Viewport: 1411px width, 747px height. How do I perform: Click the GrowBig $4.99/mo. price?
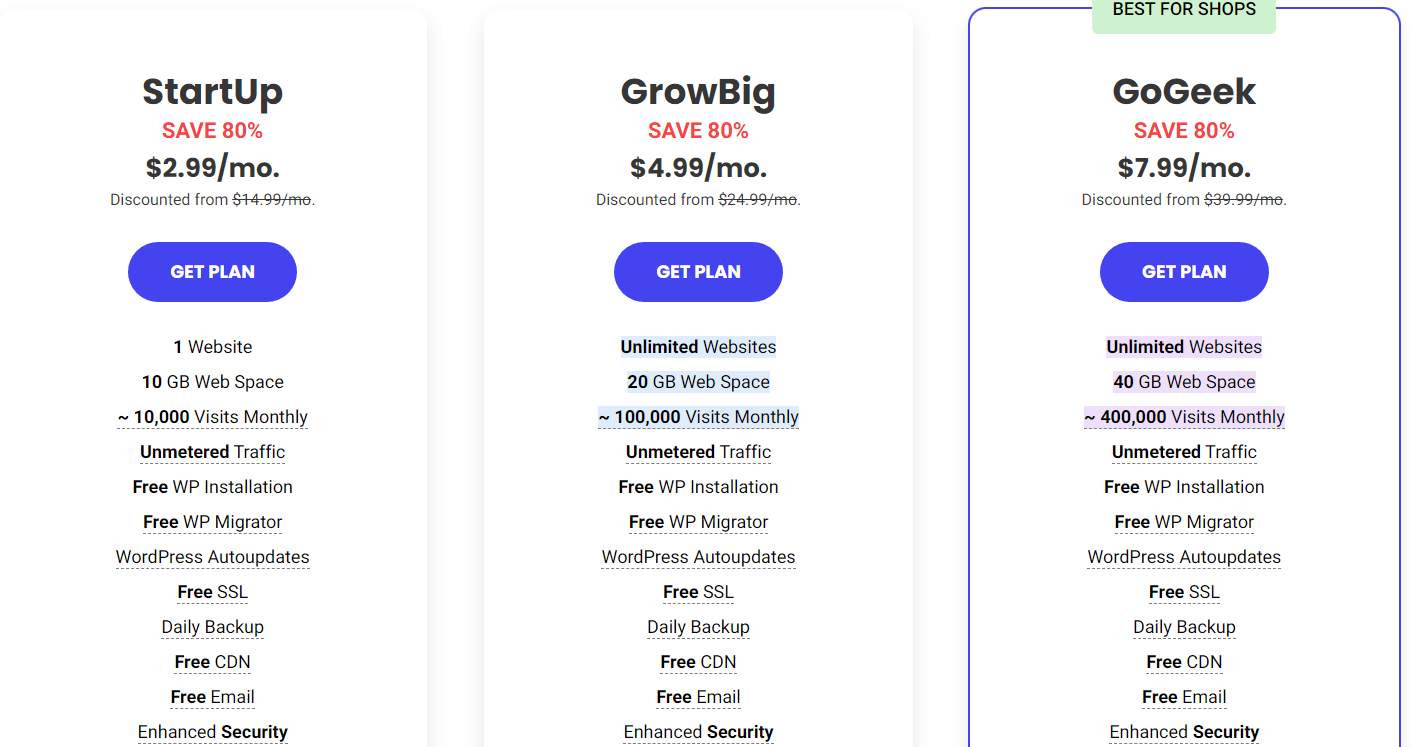click(698, 167)
